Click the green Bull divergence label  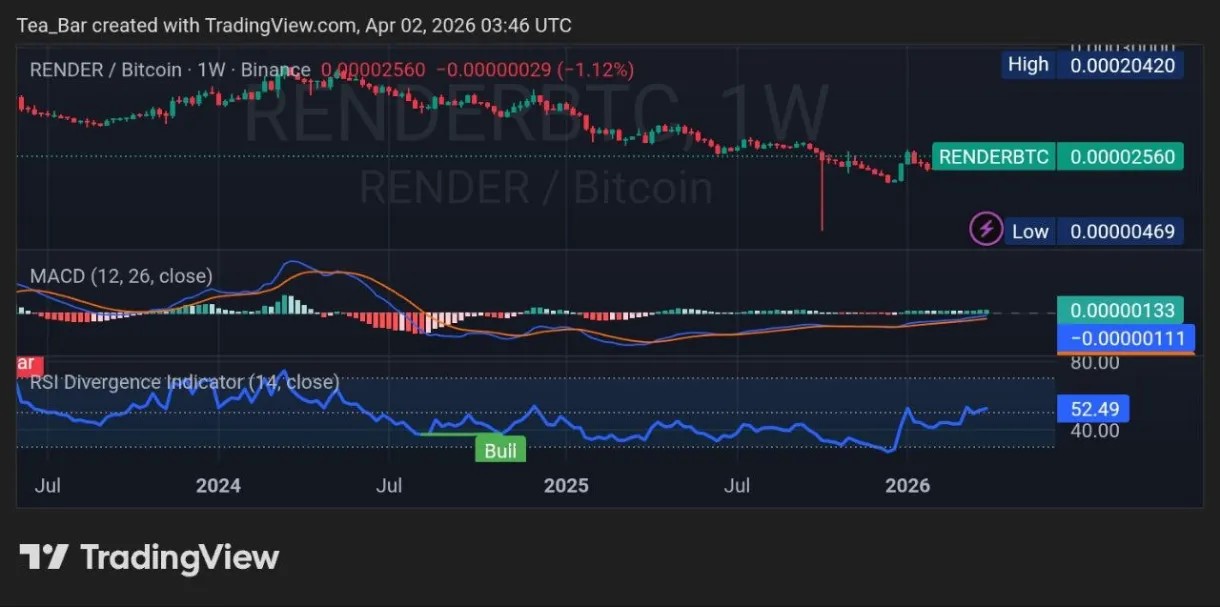point(500,450)
